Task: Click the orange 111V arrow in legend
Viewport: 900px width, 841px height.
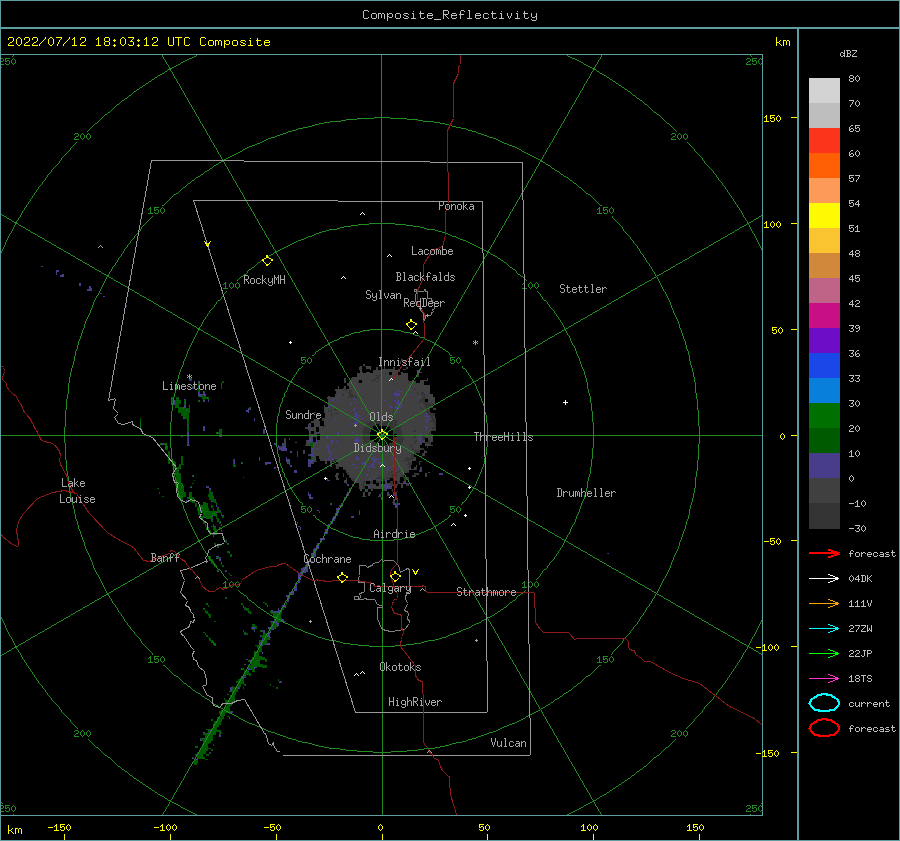Action: 824,603
